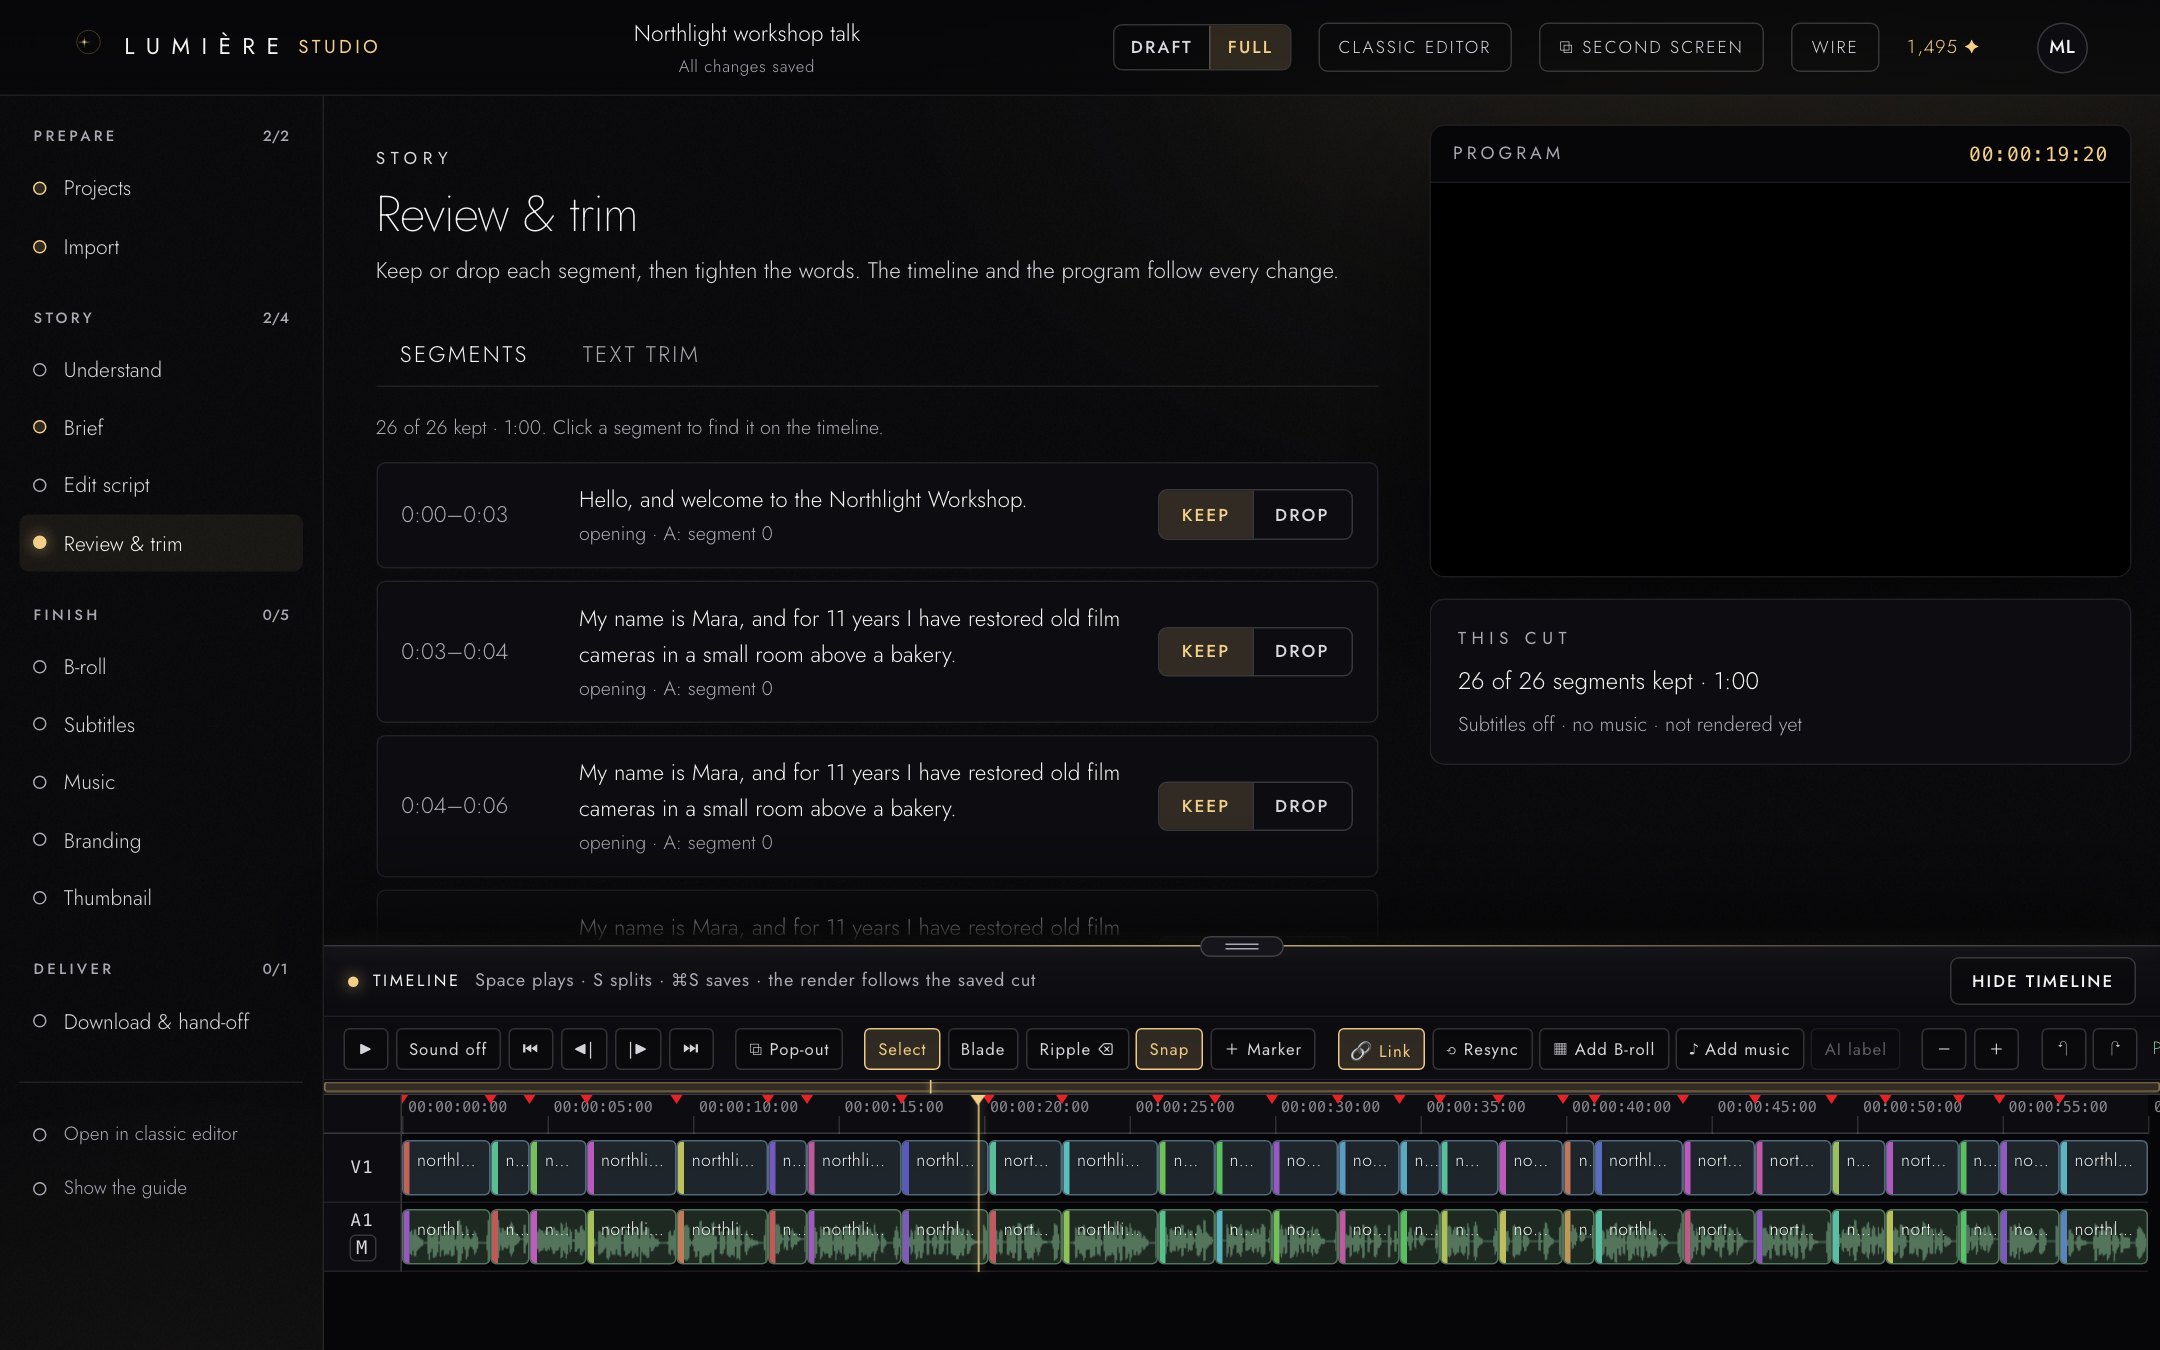Screen dimensions: 2160x1350
Task: Open the B-roll step
Action: pos(160,667)
